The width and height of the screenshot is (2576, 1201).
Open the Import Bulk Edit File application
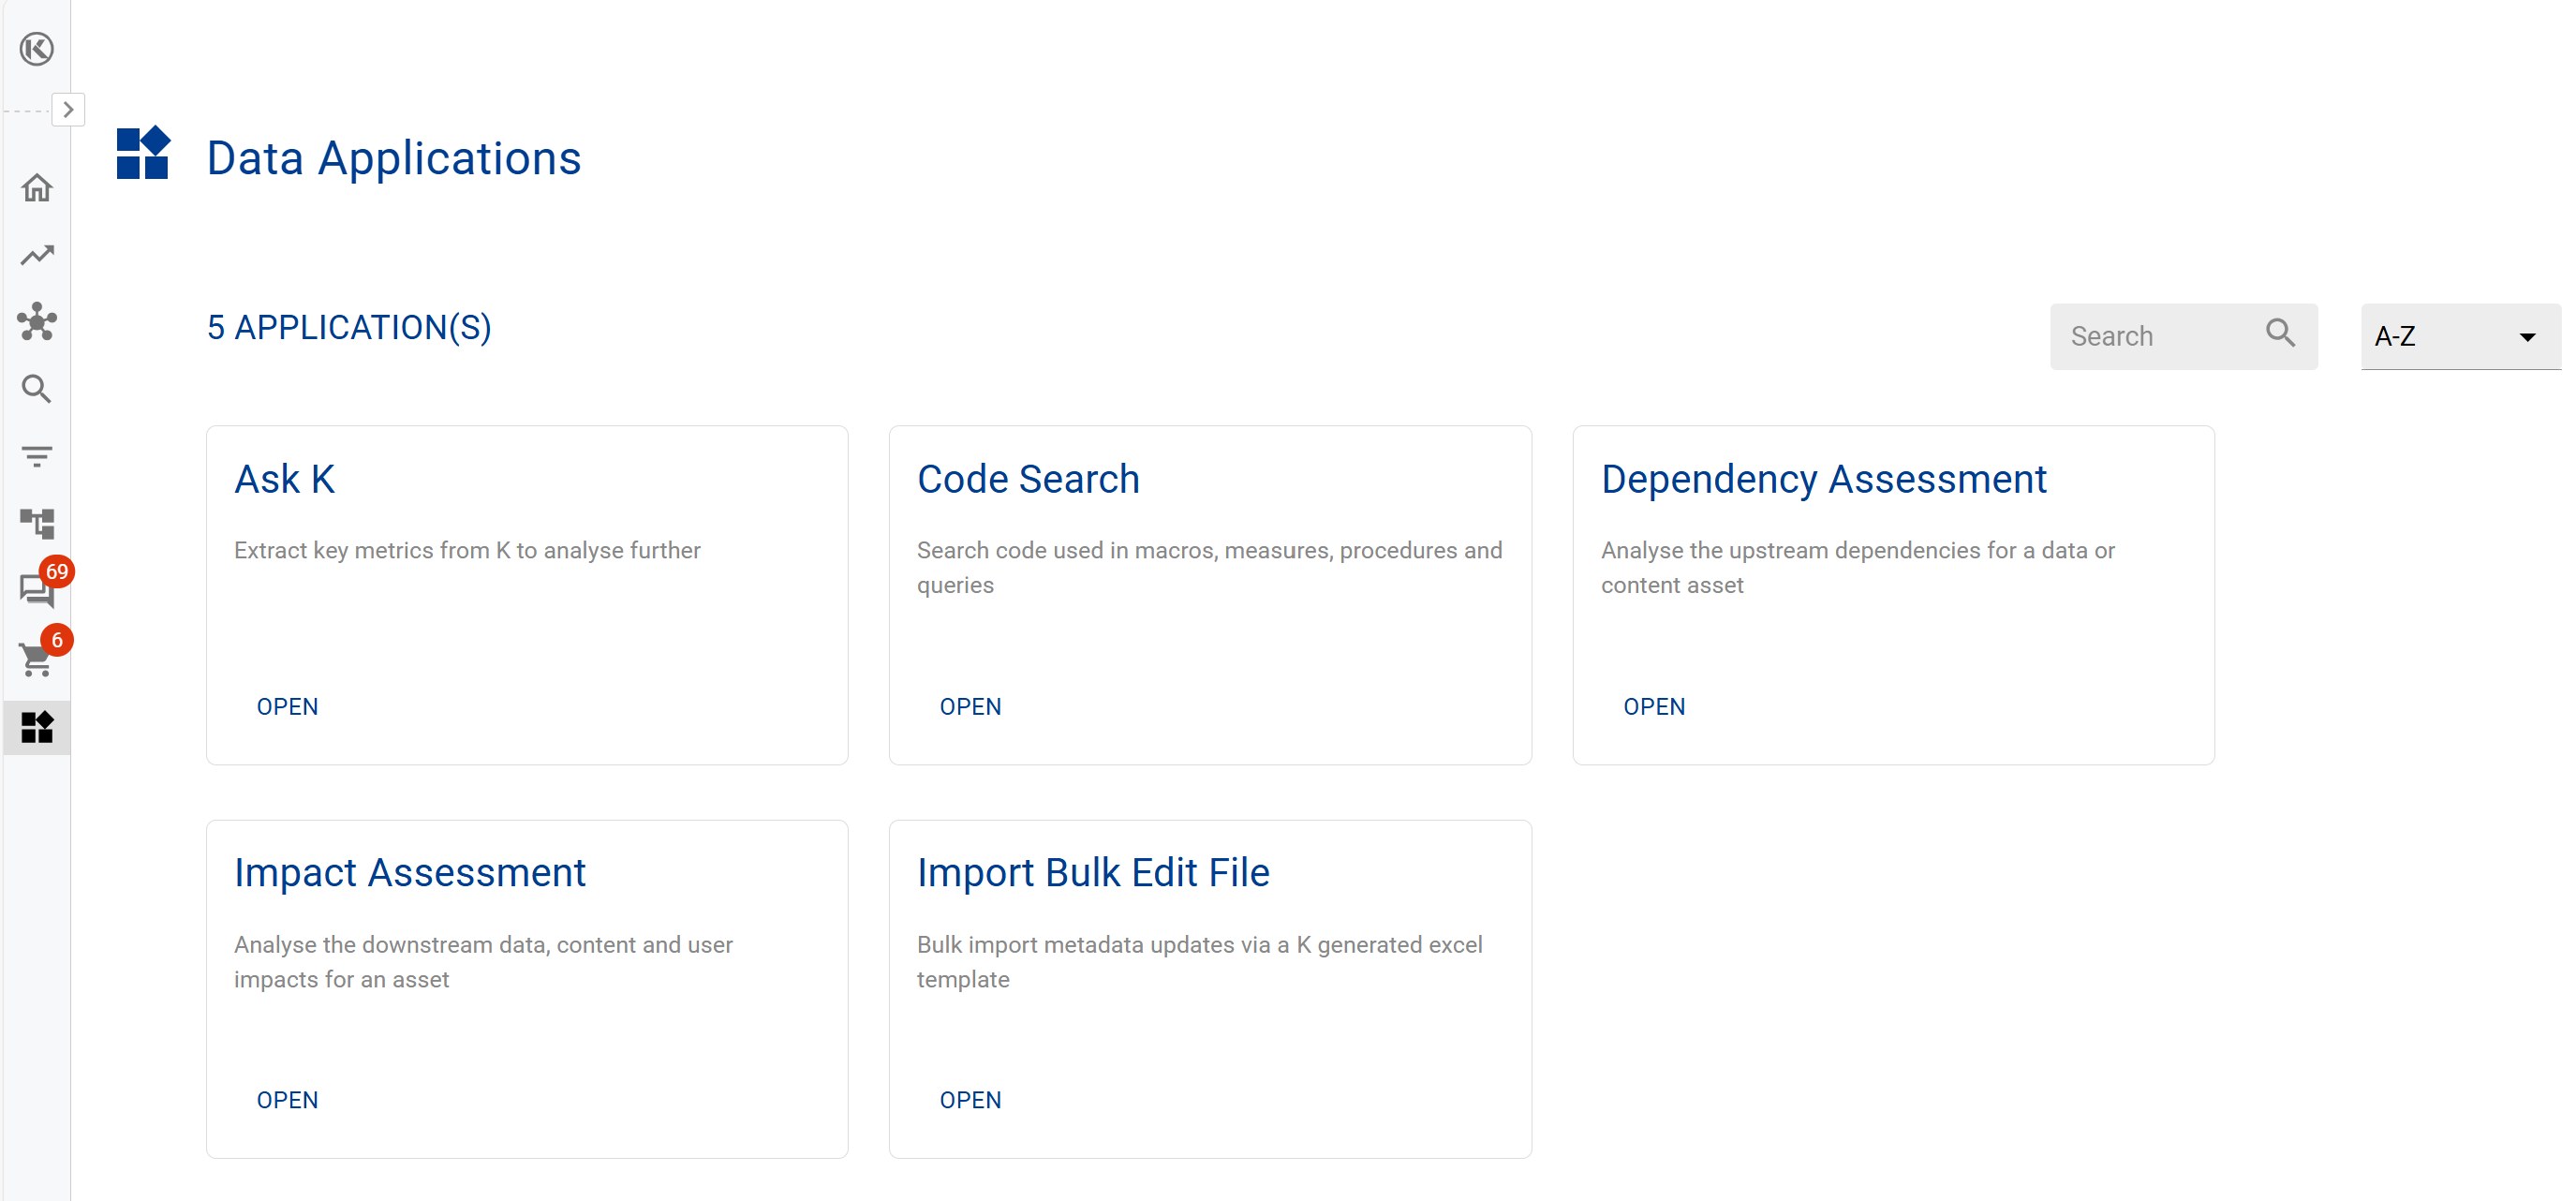pos(970,1100)
